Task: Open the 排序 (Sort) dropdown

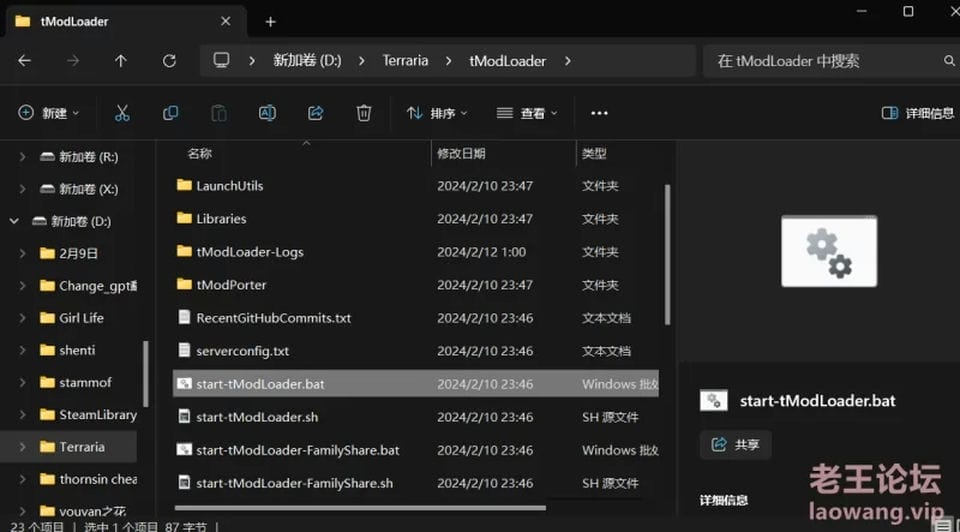Action: [437, 113]
